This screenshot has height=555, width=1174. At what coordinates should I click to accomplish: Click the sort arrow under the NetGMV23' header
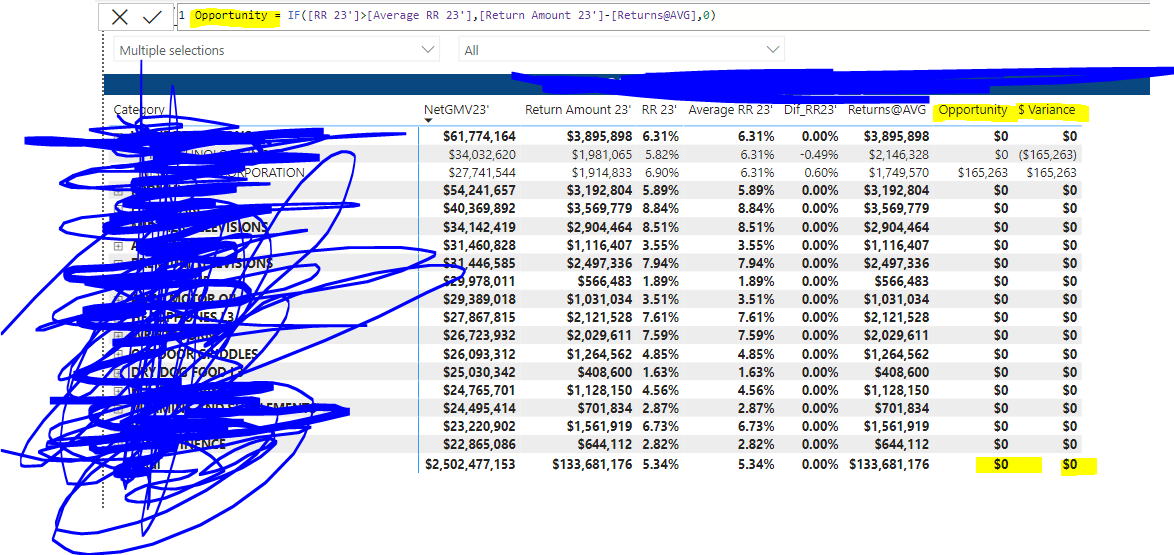pyautogui.click(x=428, y=120)
